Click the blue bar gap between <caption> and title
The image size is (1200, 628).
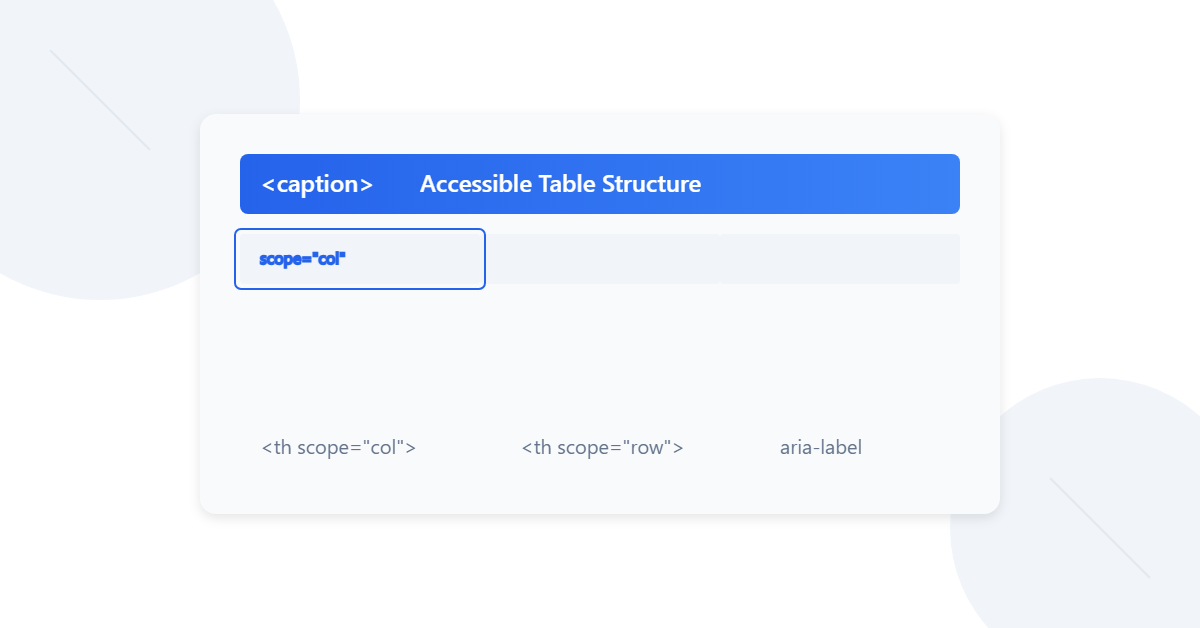point(397,184)
